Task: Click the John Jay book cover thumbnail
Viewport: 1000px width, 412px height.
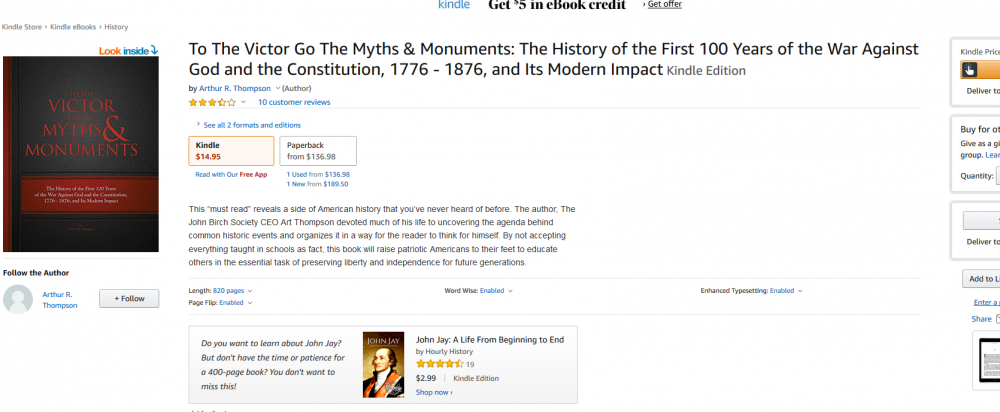Action: (383, 364)
